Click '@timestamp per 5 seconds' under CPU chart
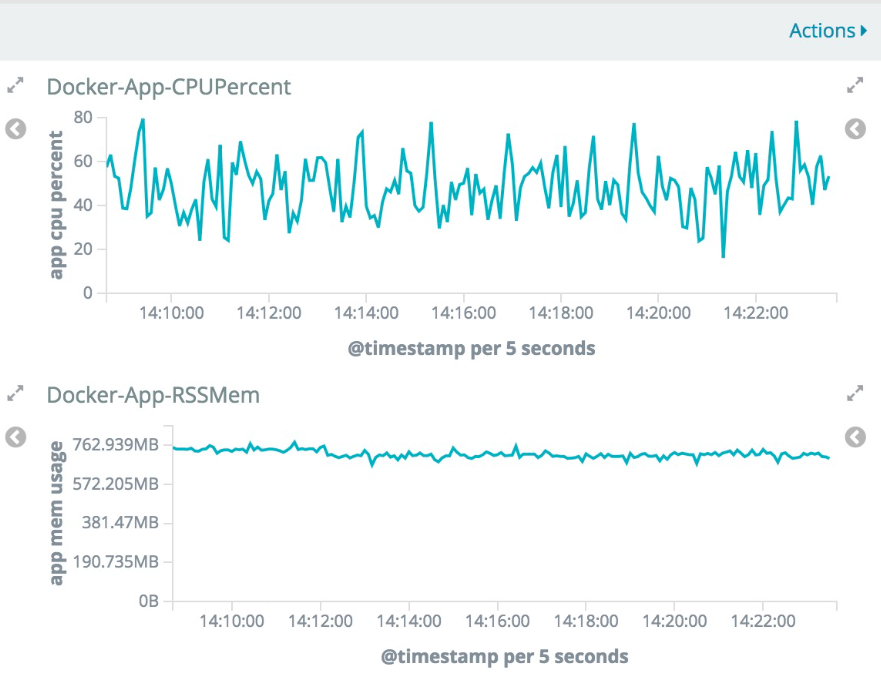The width and height of the screenshot is (881, 686). 472,348
